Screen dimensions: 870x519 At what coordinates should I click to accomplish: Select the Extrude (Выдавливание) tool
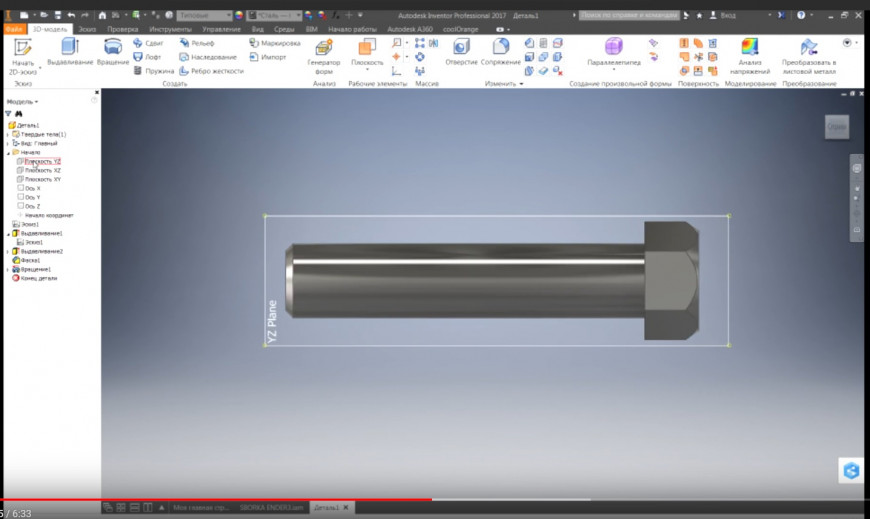tap(69, 48)
